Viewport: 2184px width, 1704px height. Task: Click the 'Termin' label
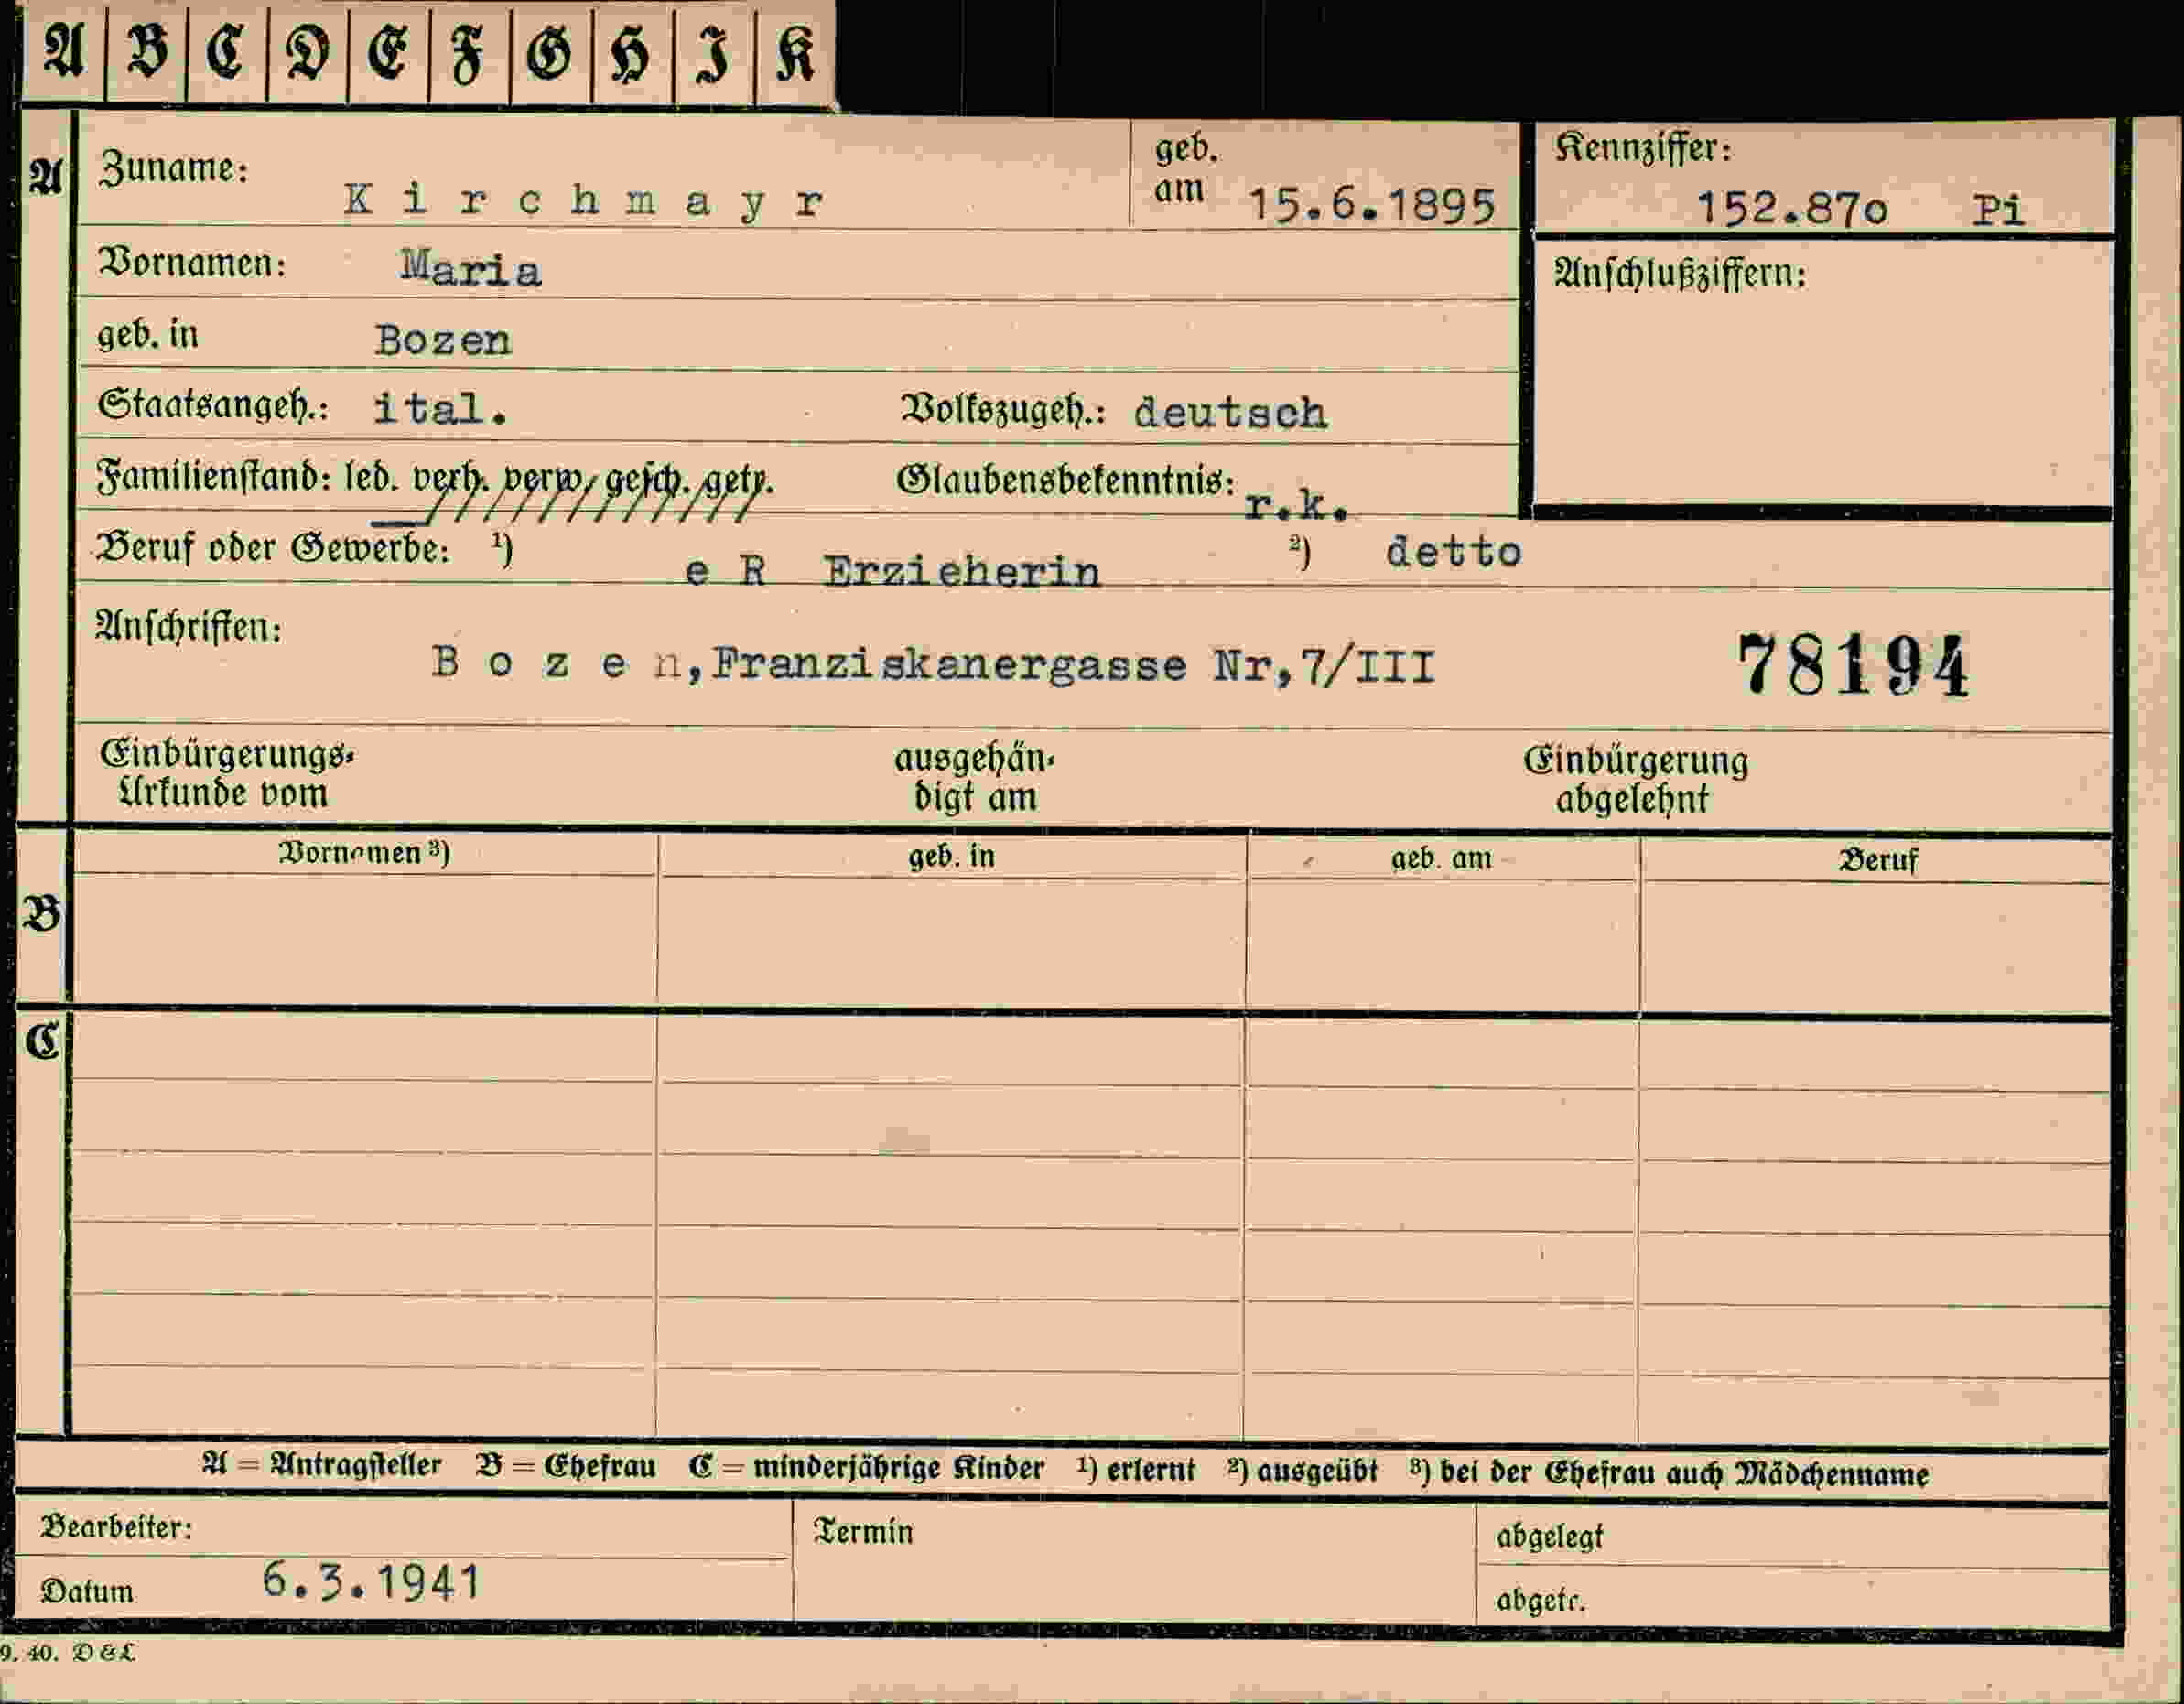pos(863,1532)
